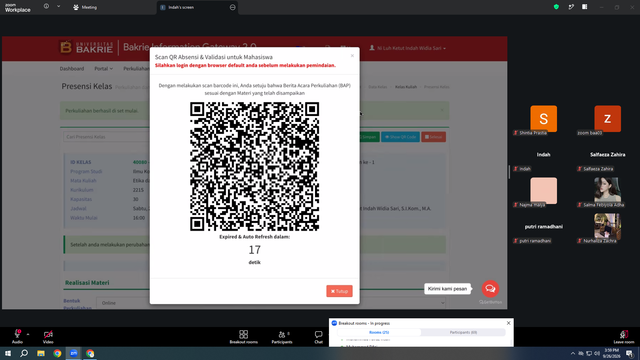The image size is (640, 360).
Task: Select the zoom baa03 participant tile
Action: pos(607,119)
